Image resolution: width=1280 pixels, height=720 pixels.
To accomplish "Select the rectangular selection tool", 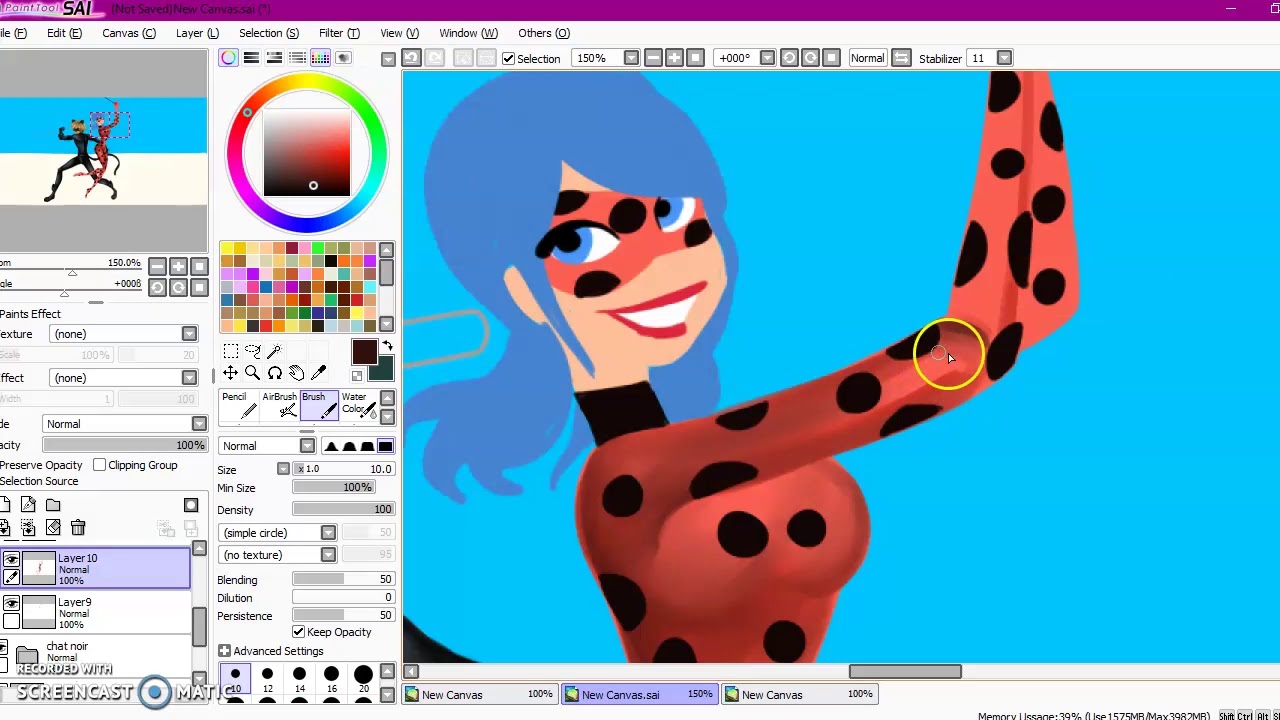I will (231, 351).
